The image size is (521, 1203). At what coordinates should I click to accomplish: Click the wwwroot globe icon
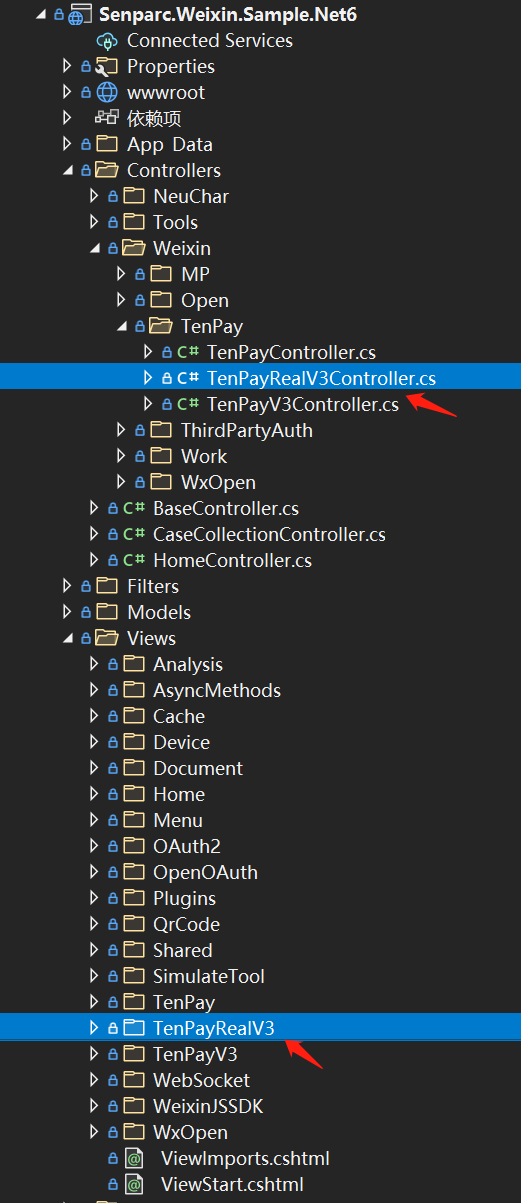pos(107,93)
